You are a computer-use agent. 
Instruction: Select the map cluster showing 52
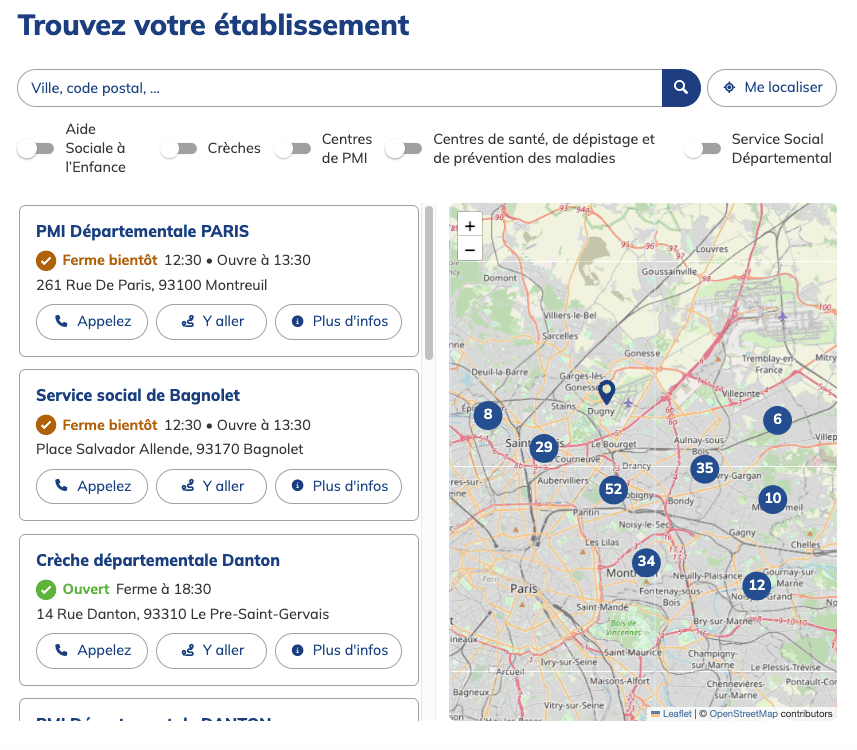(x=613, y=490)
